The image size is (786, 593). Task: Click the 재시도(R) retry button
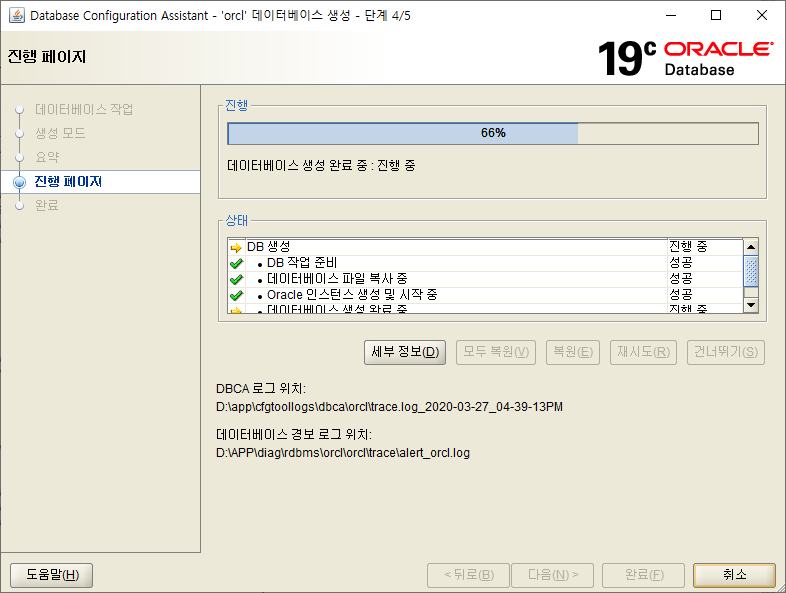[x=644, y=352]
